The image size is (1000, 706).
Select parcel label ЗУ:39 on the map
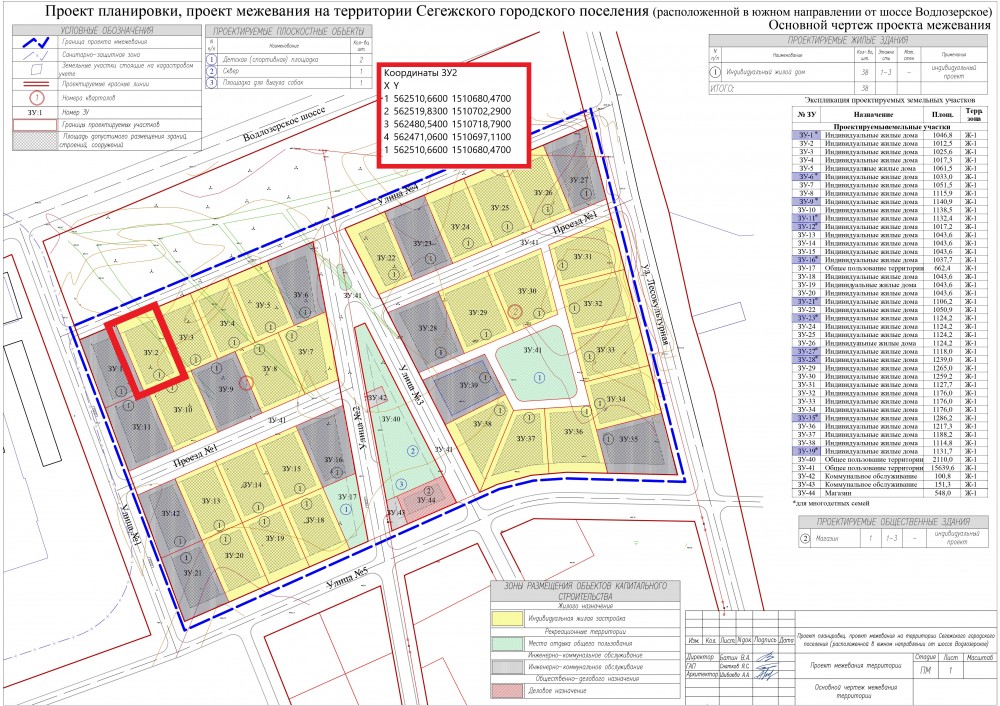click(468, 385)
